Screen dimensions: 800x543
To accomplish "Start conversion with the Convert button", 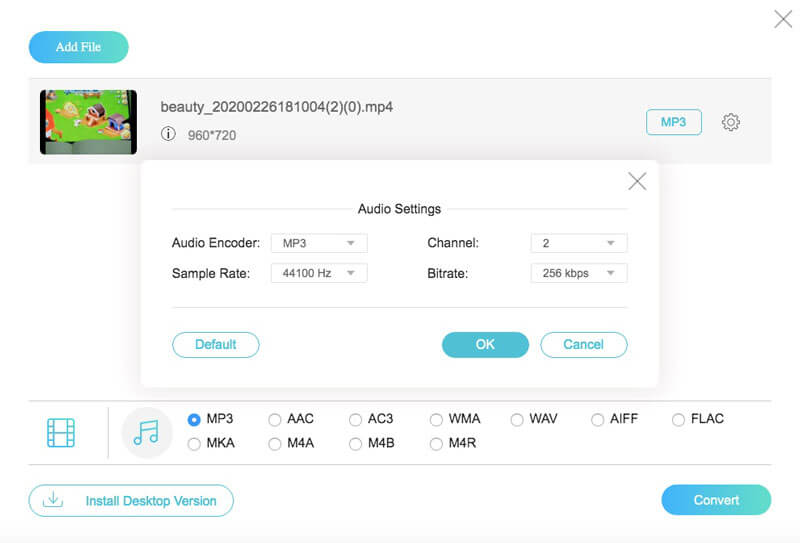I will (716, 500).
